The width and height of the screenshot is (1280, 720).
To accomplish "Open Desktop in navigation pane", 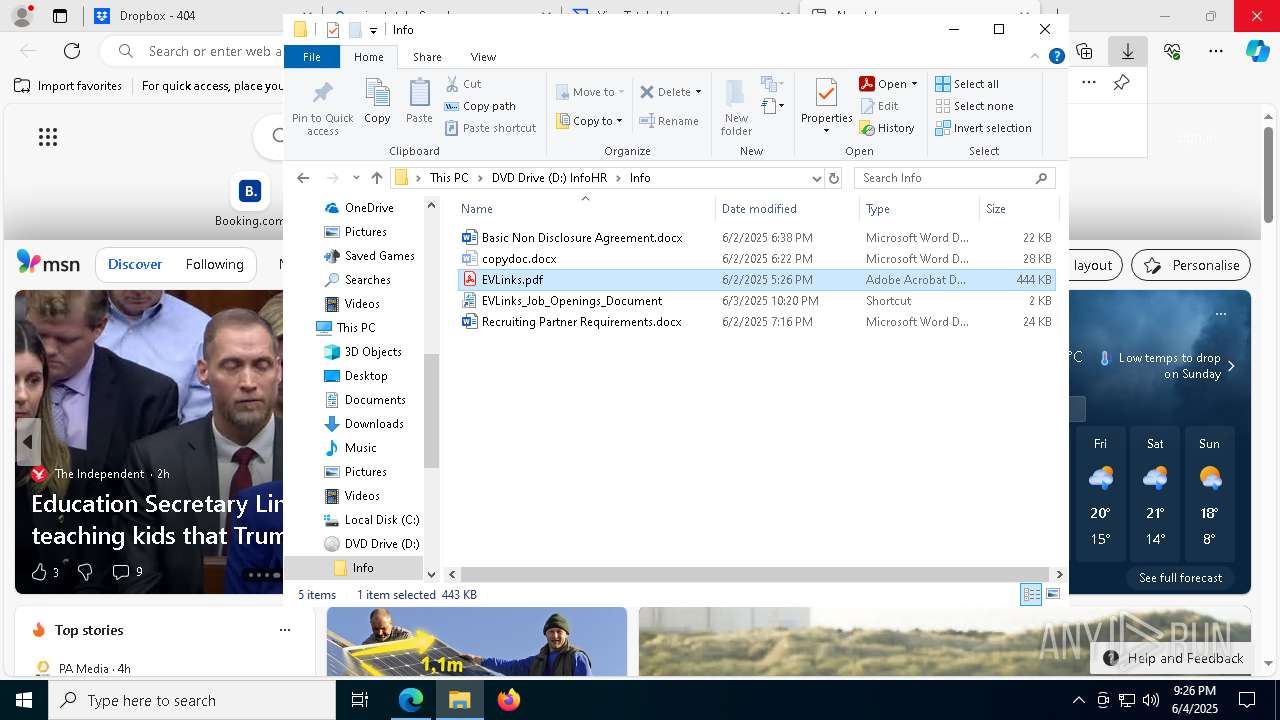I will click(356, 376).
